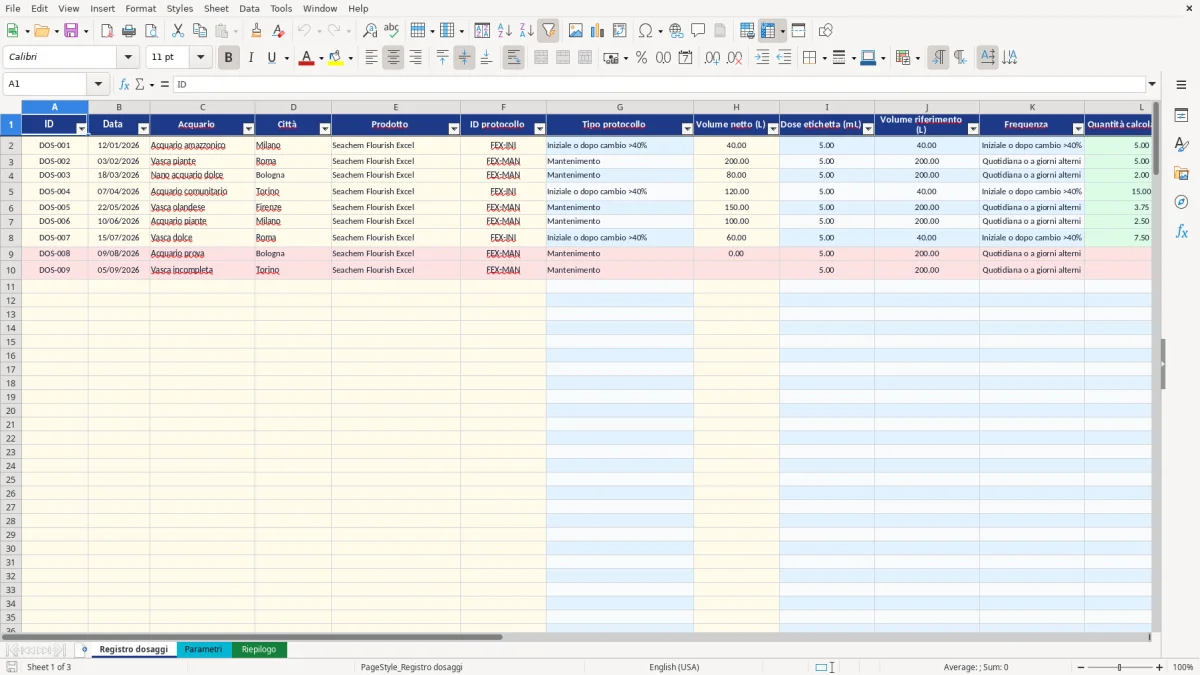
Task: Toggle italic formatting
Action: coord(250,58)
